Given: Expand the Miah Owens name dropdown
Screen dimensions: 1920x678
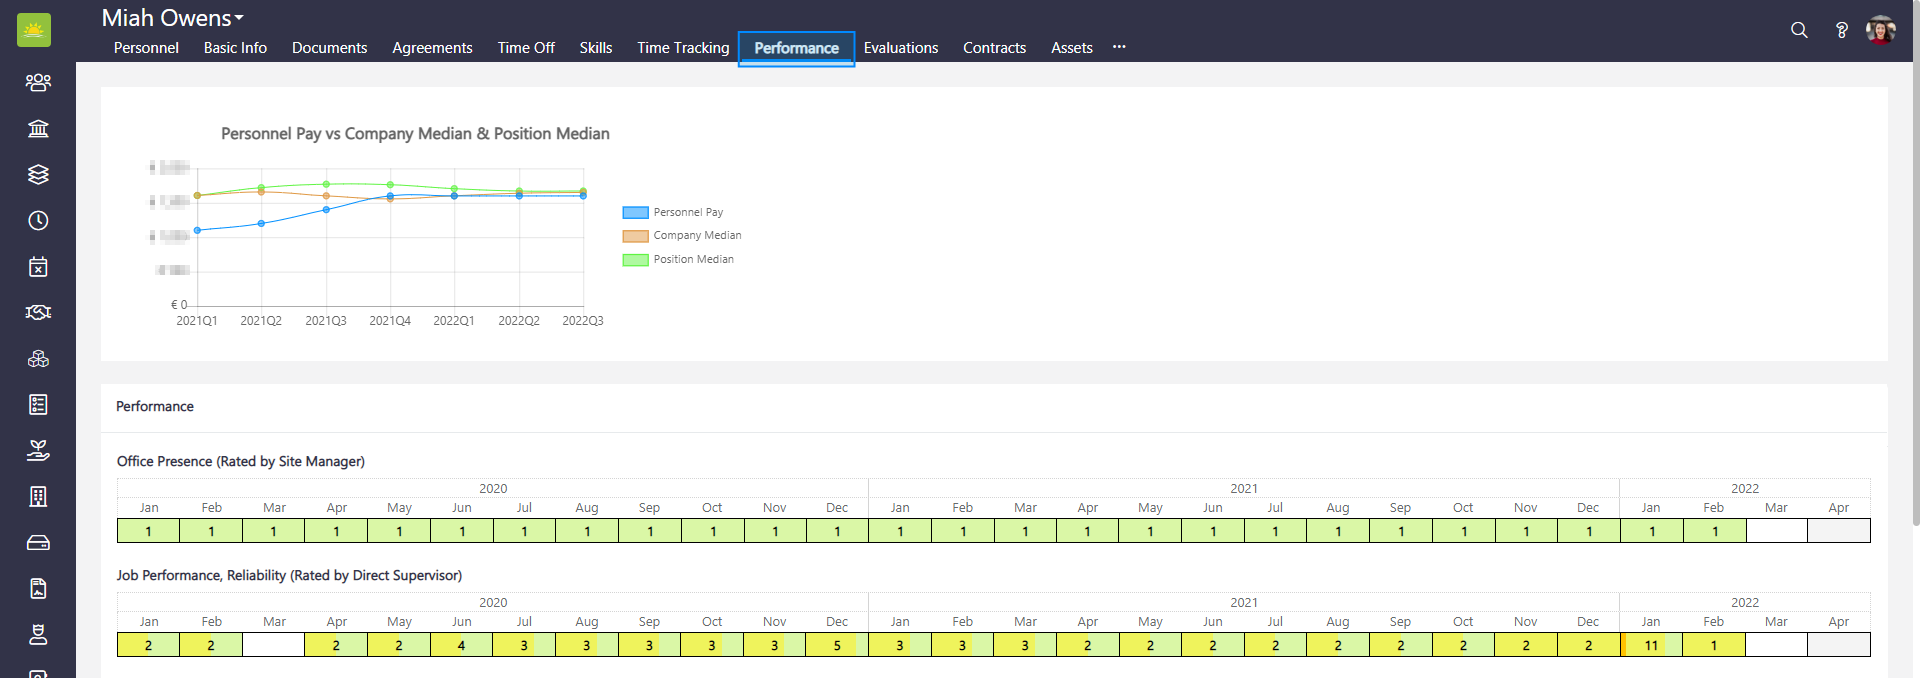Looking at the screenshot, I should [173, 18].
